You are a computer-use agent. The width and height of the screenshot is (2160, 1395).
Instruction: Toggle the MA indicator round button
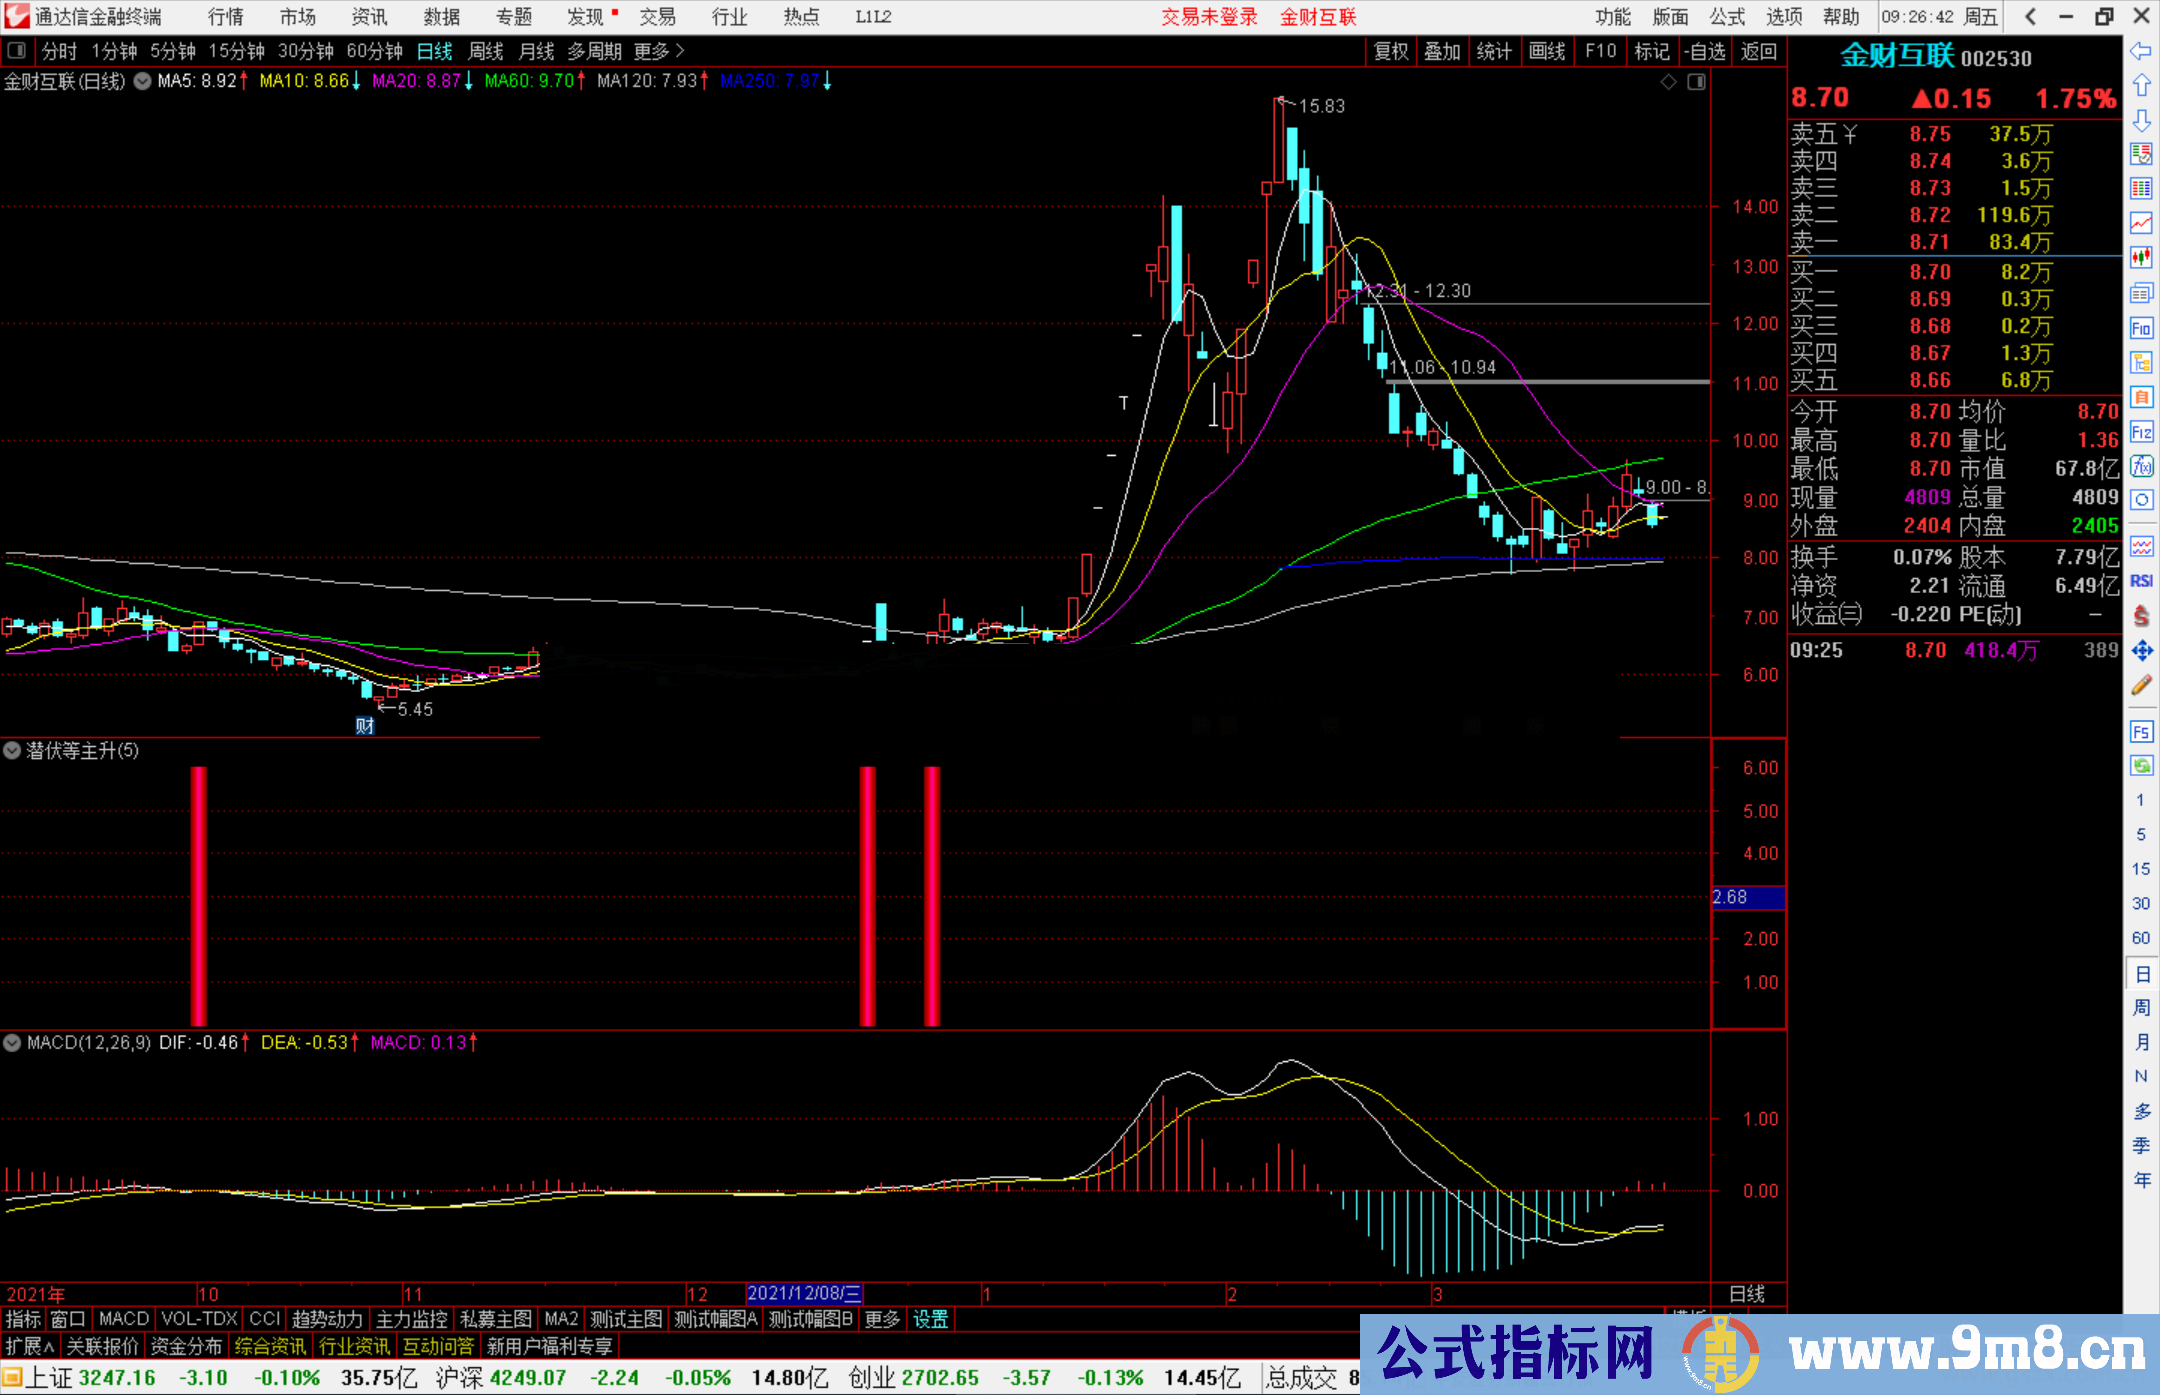click(143, 81)
